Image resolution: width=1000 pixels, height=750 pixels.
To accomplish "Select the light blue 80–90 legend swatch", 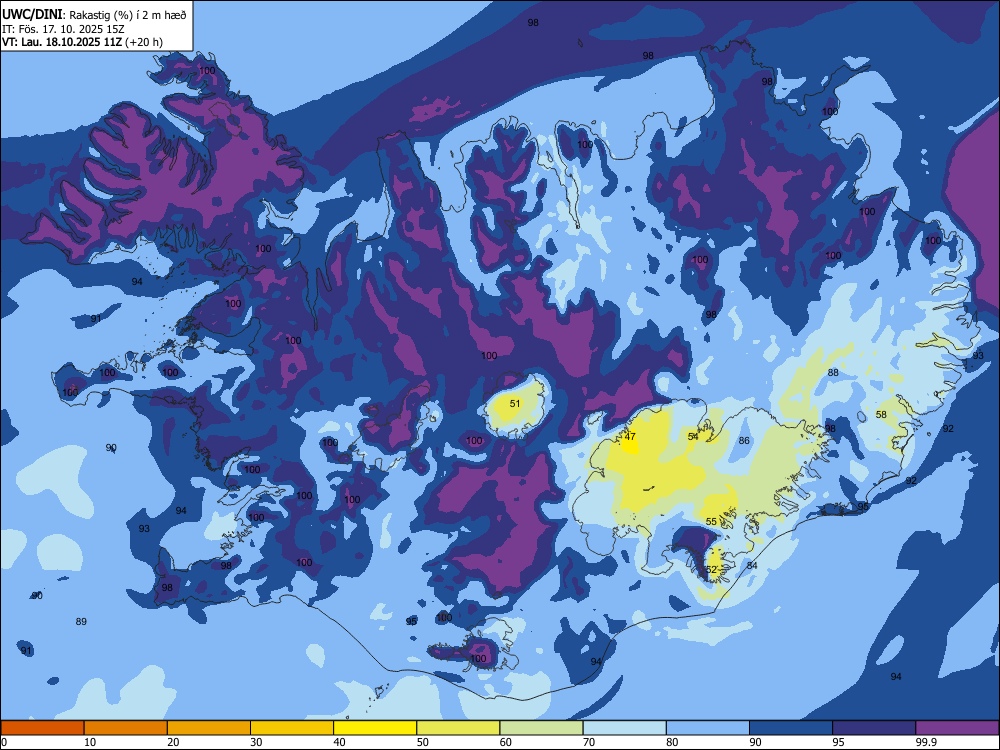I will 708,728.
